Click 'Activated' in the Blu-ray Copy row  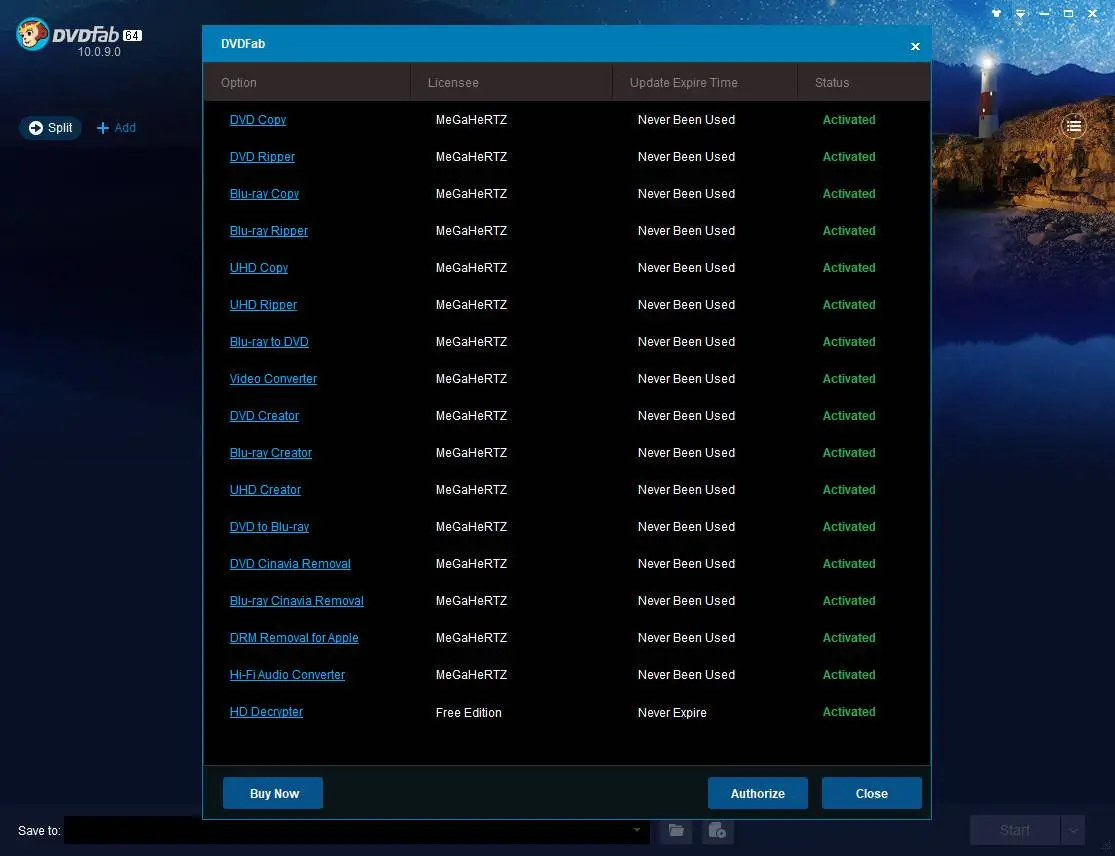coord(849,193)
